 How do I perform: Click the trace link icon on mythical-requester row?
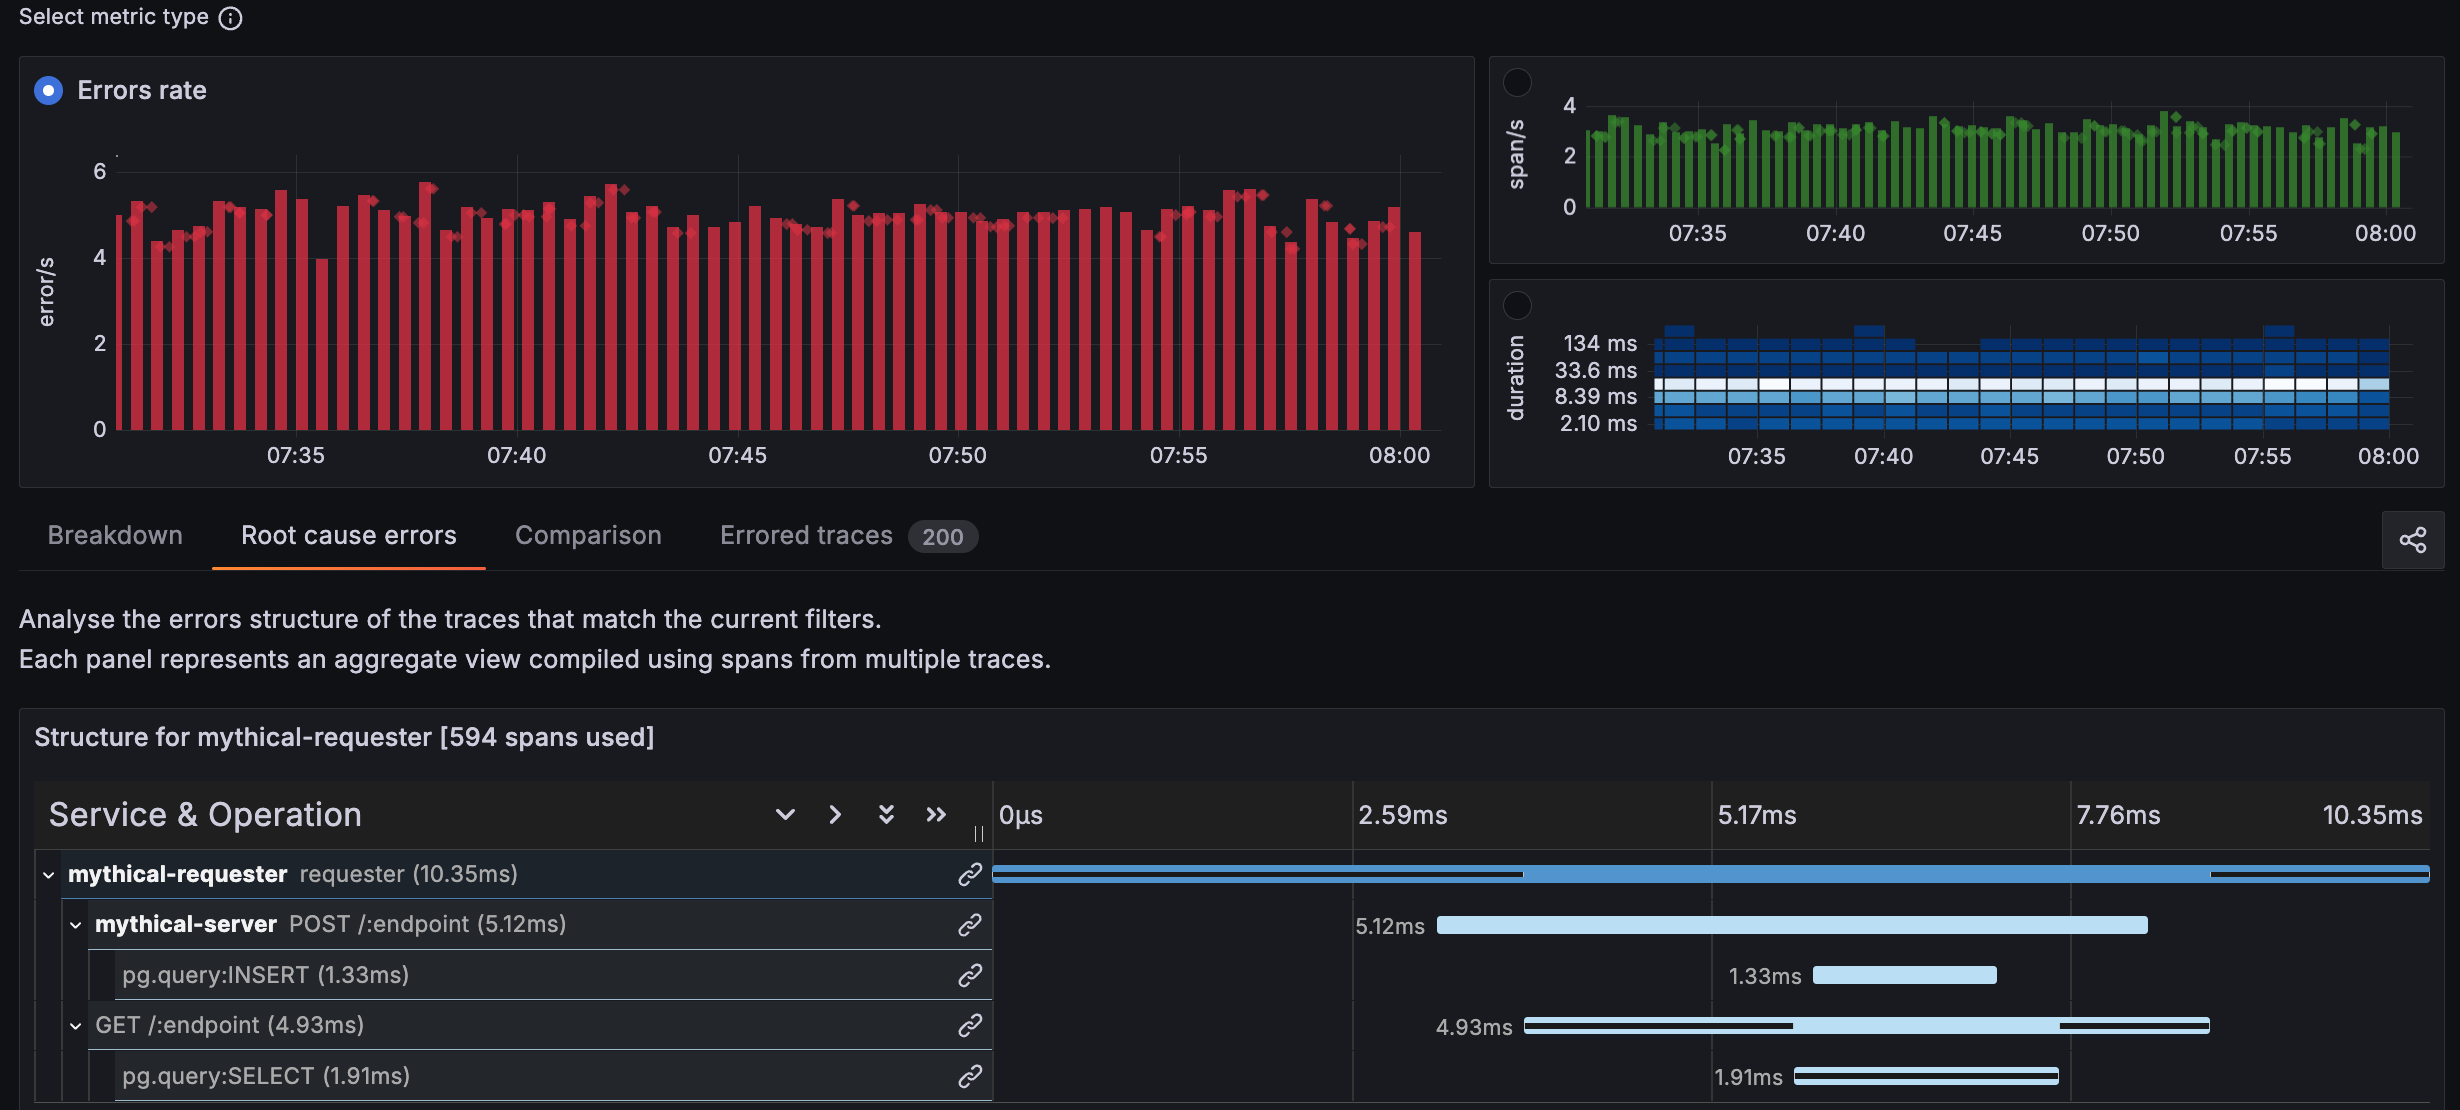(969, 874)
